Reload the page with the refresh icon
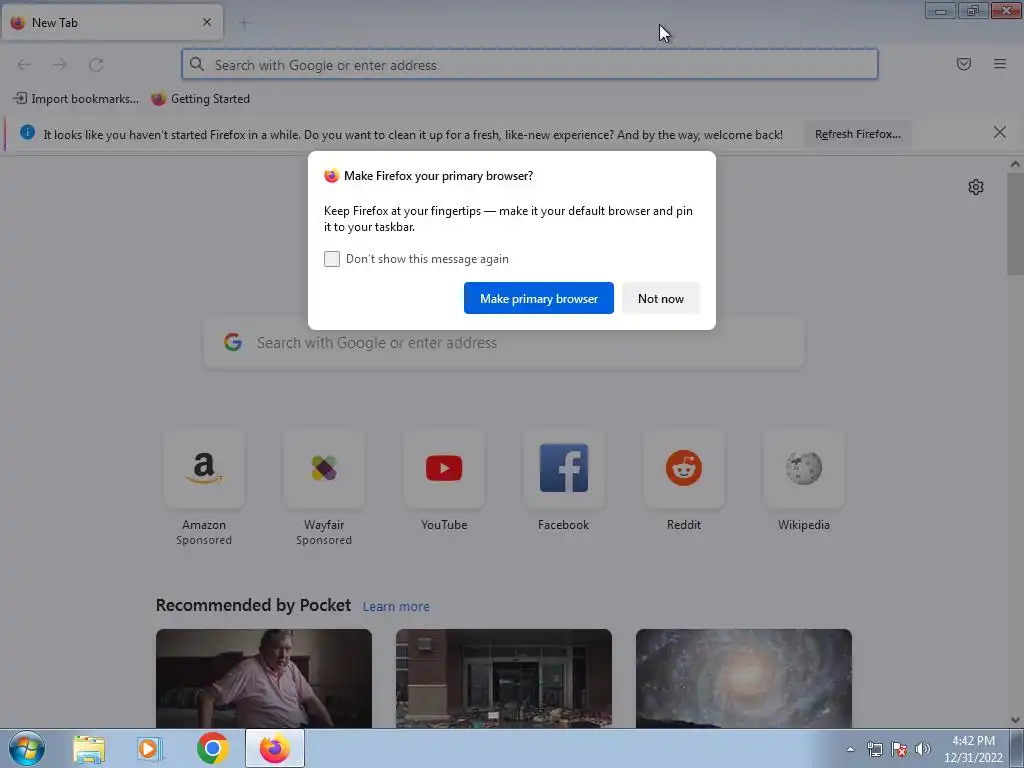Image resolution: width=1024 pixels, height=768 pixels. point(96,65)
